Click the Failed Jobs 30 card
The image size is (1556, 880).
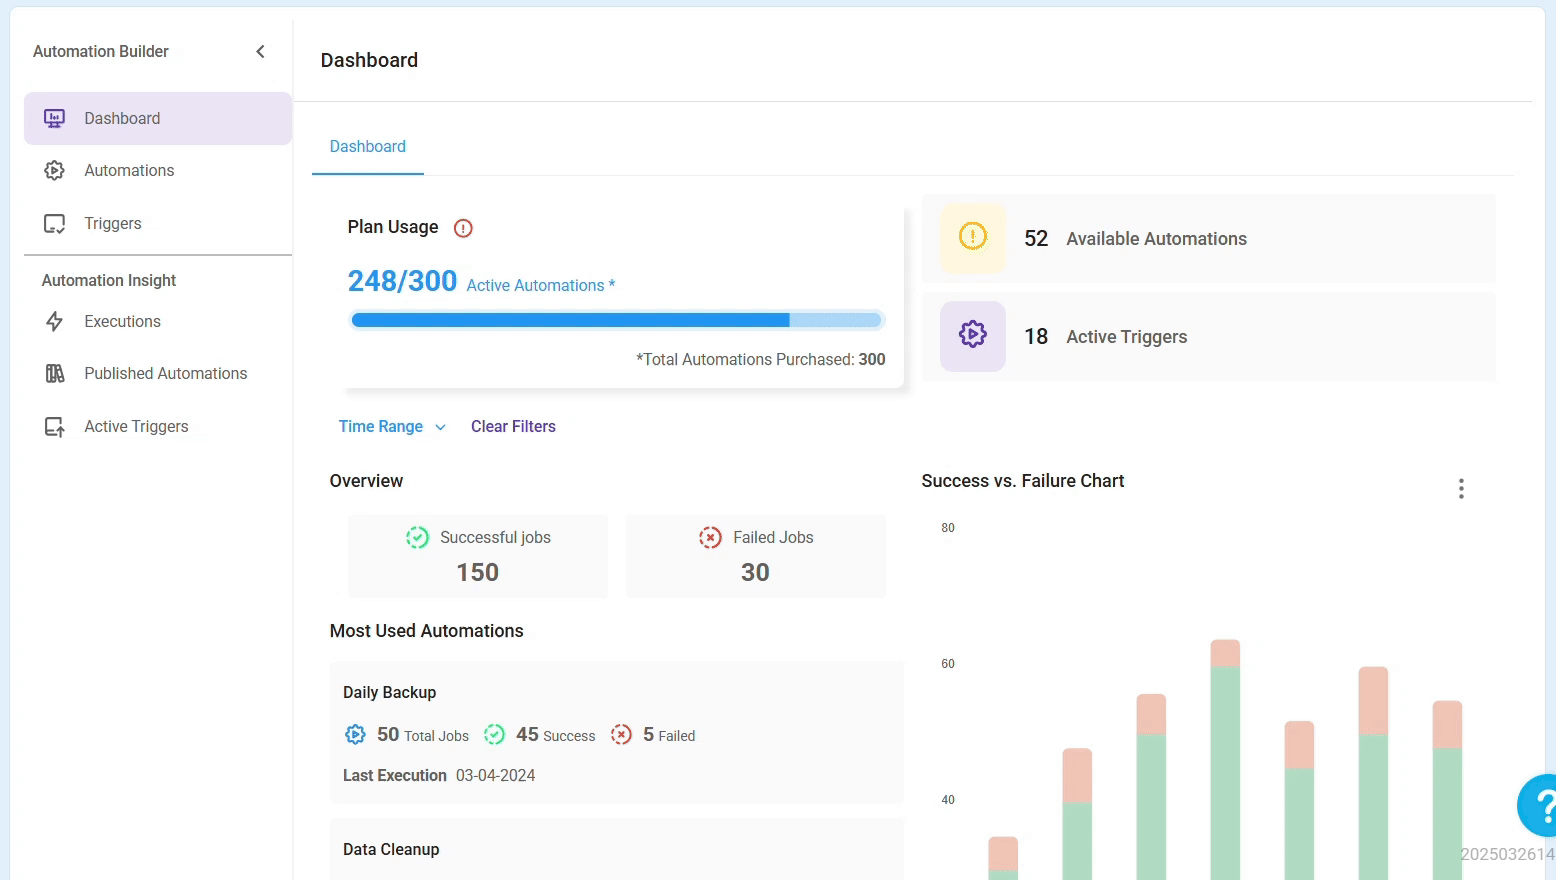(x=756, y=557)
